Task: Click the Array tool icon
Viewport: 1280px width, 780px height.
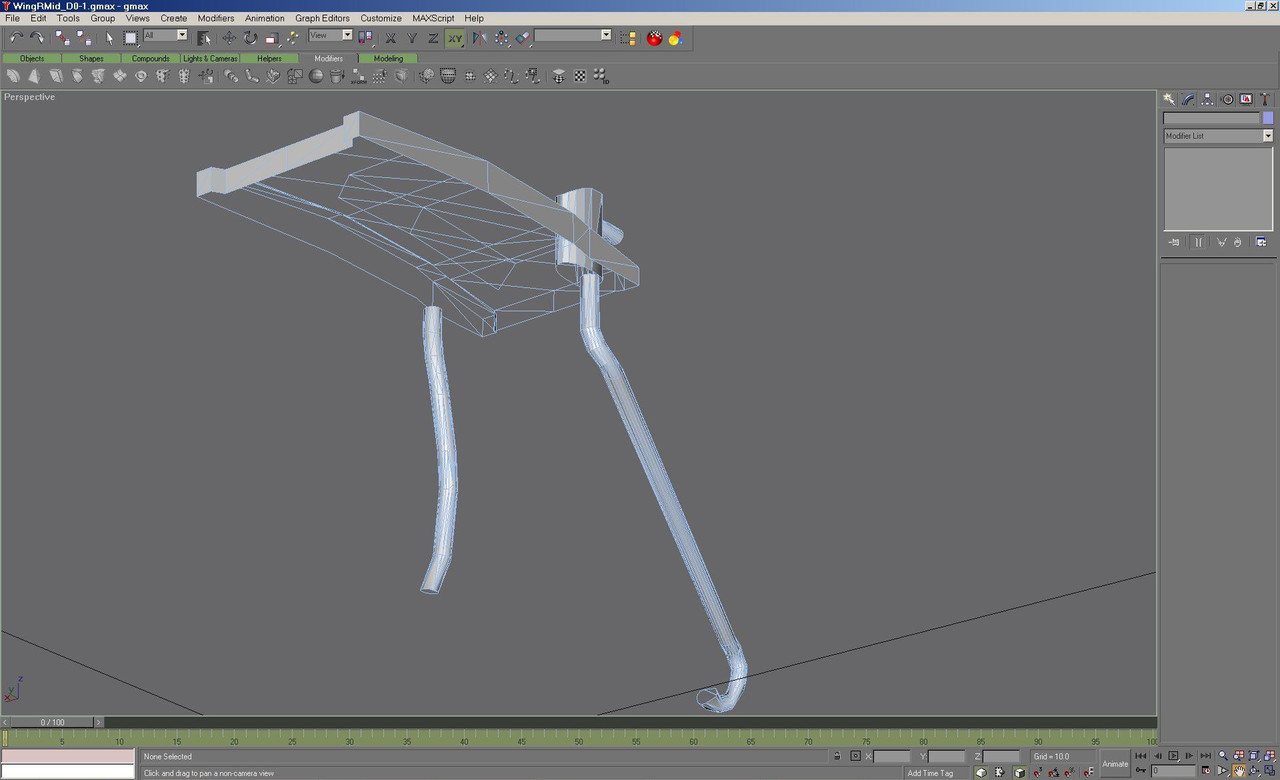Action: click(x=501, y=38)
